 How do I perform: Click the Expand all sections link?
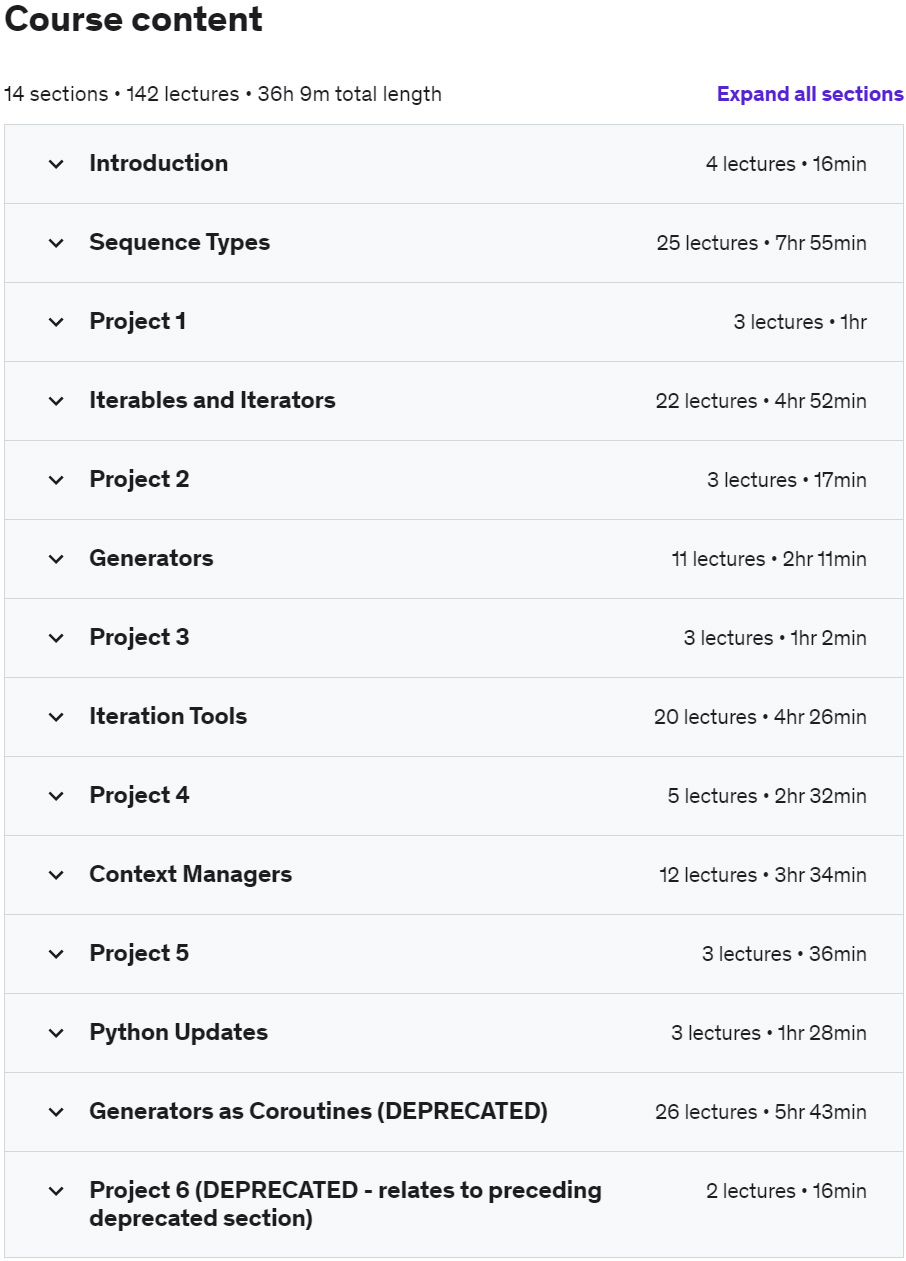(x=810, y=94)
